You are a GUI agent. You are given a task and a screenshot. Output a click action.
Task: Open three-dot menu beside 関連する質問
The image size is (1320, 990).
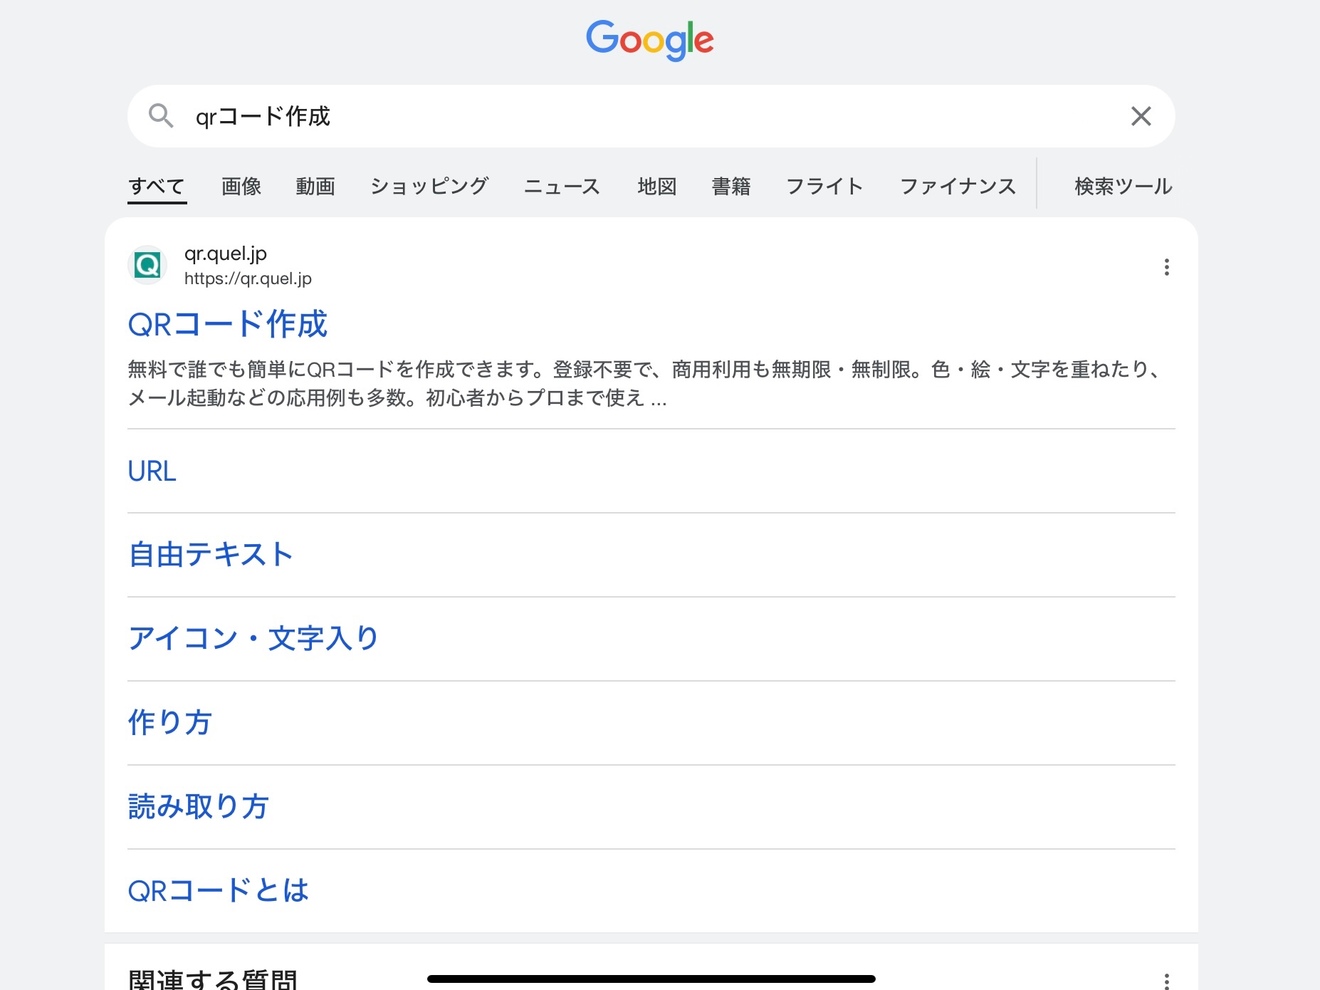[x=1166, y=980]
